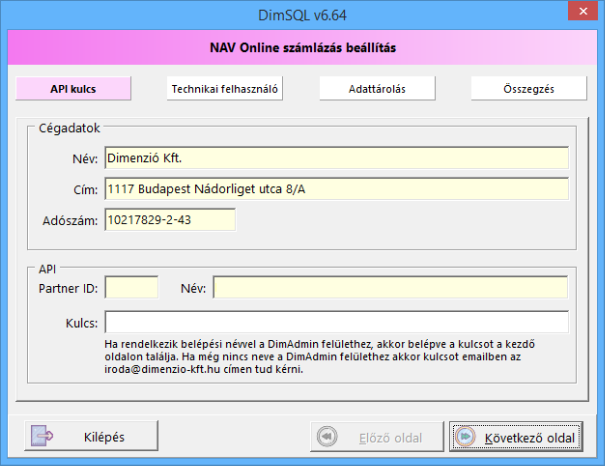Click the Cím: label
The image size is (605, 466).
click(86, 190)
